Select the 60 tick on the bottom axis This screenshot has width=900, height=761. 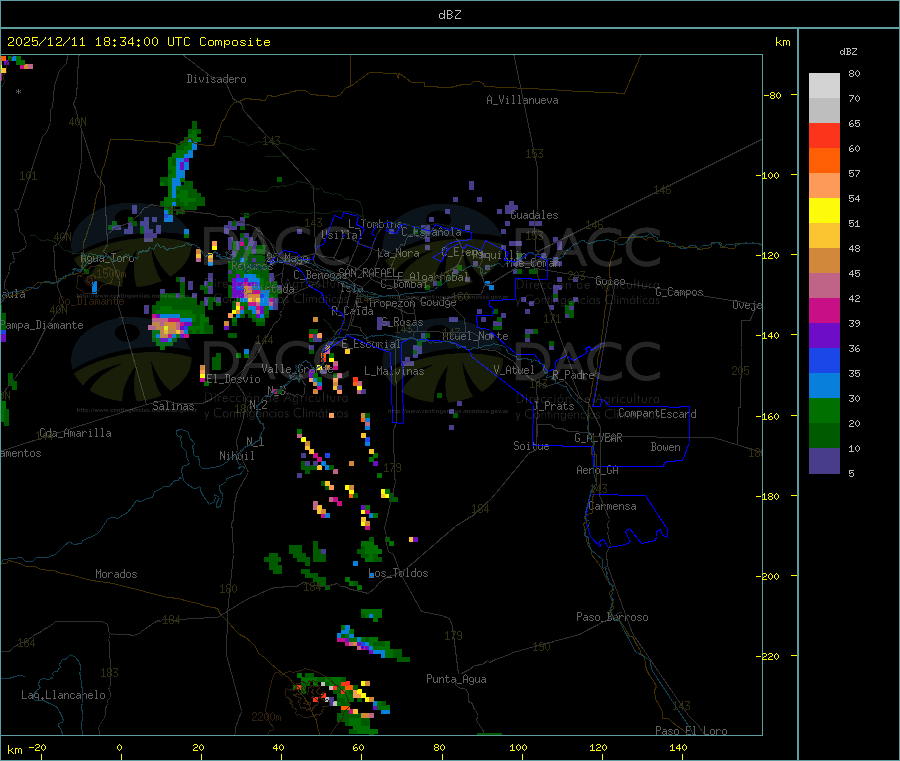tap(358, 747)
